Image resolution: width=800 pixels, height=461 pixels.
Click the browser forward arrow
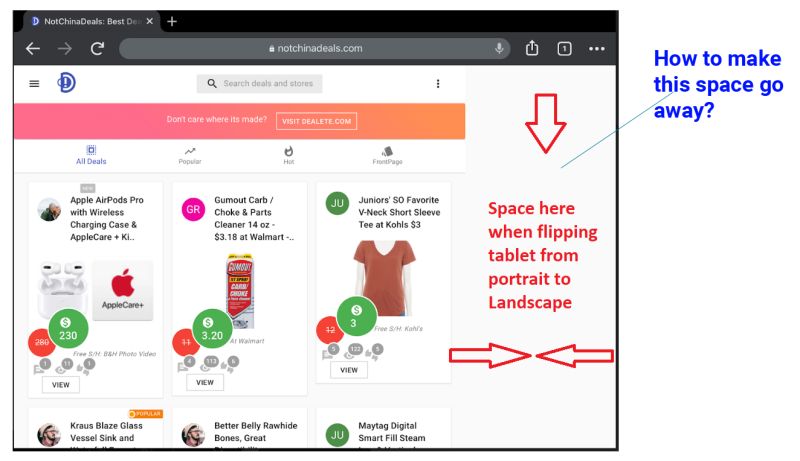click(65, 49)
